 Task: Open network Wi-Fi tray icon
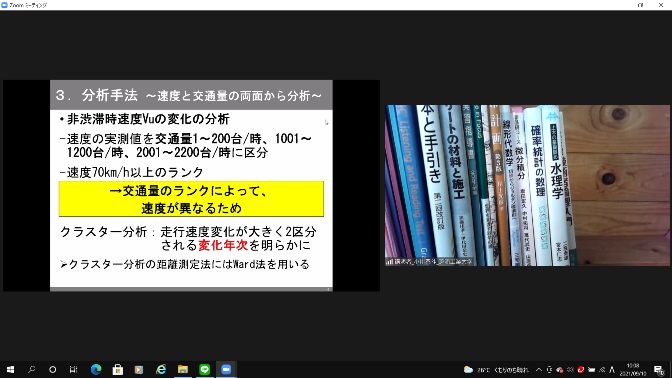tap(602, 369)
